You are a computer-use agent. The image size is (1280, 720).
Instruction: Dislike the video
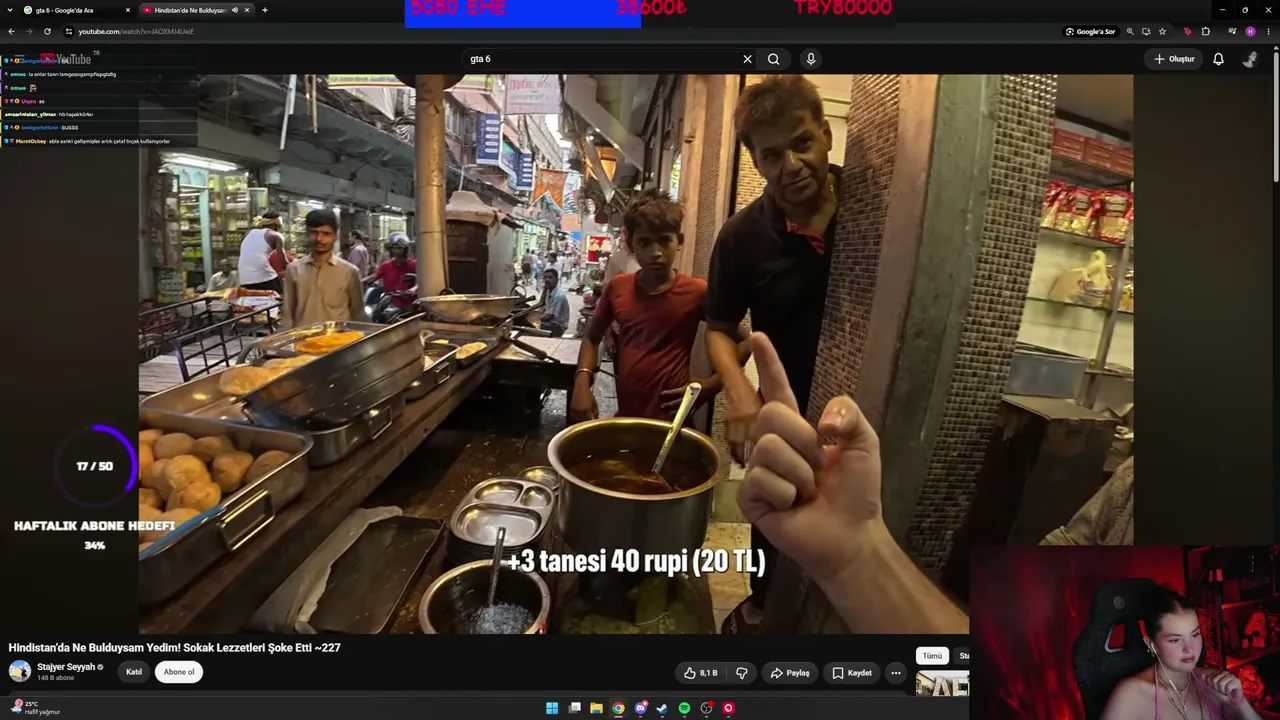[x=742, y=673]
